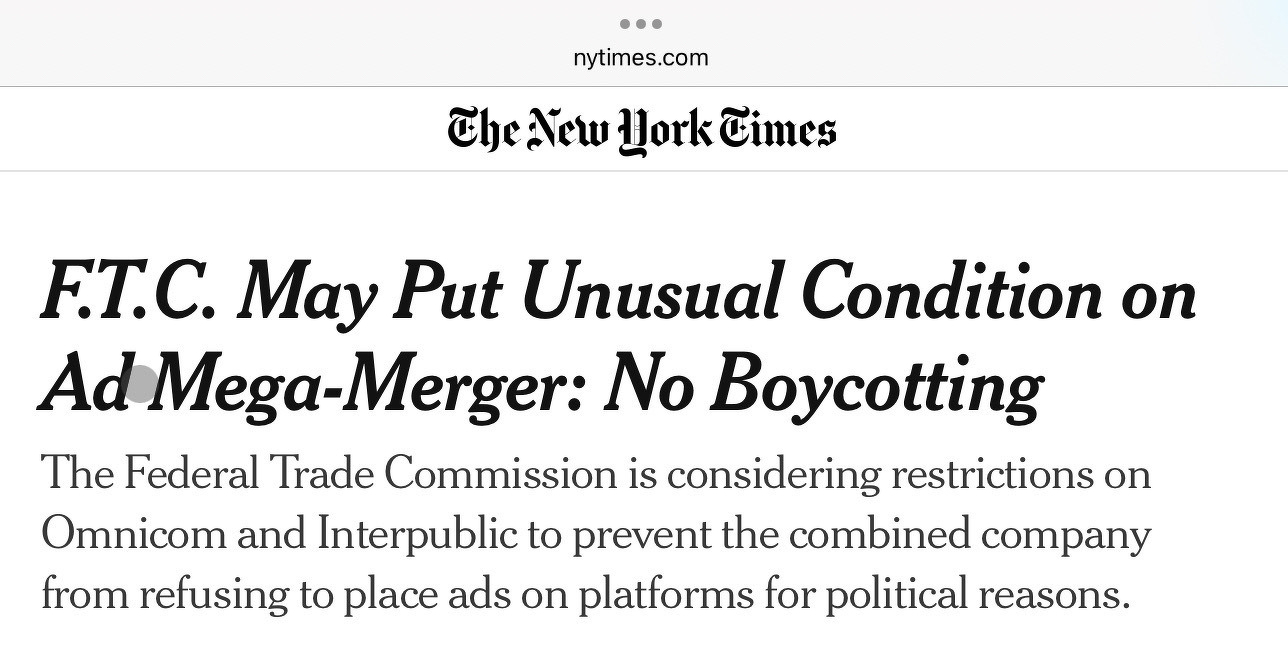This screenshot has width=1288, height=650.
Task: Go to The New York Times homepage logo
Action: coord(641,130)
